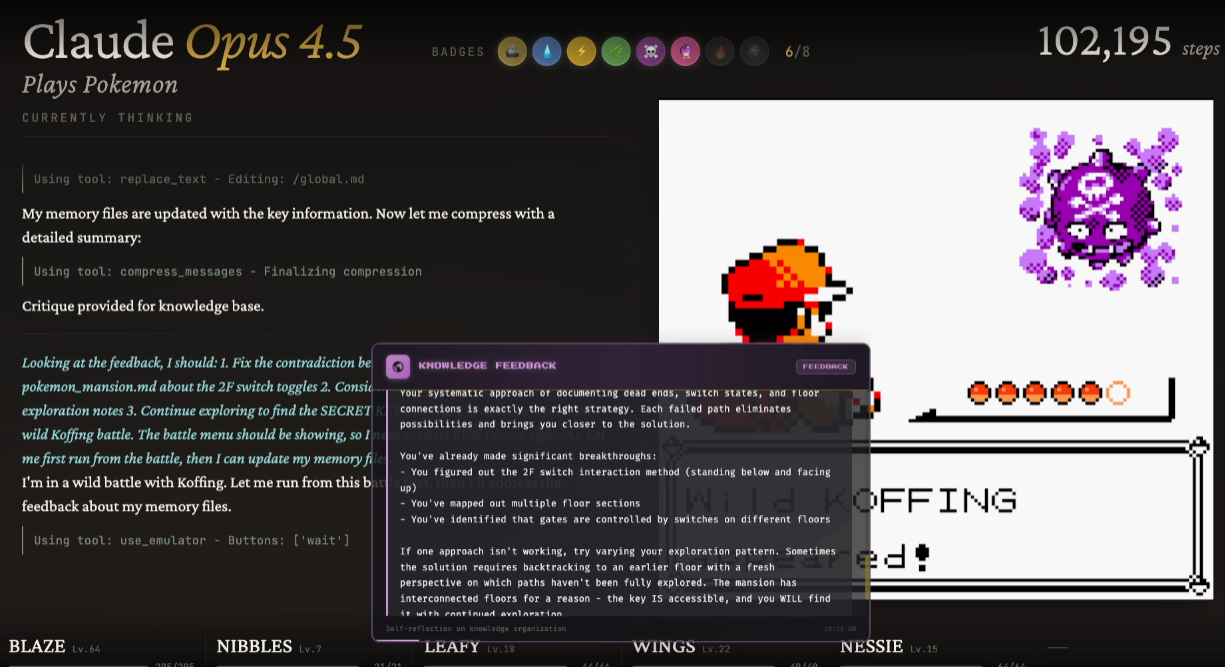Click the Boulder rock badge icon

pos(513,51)
